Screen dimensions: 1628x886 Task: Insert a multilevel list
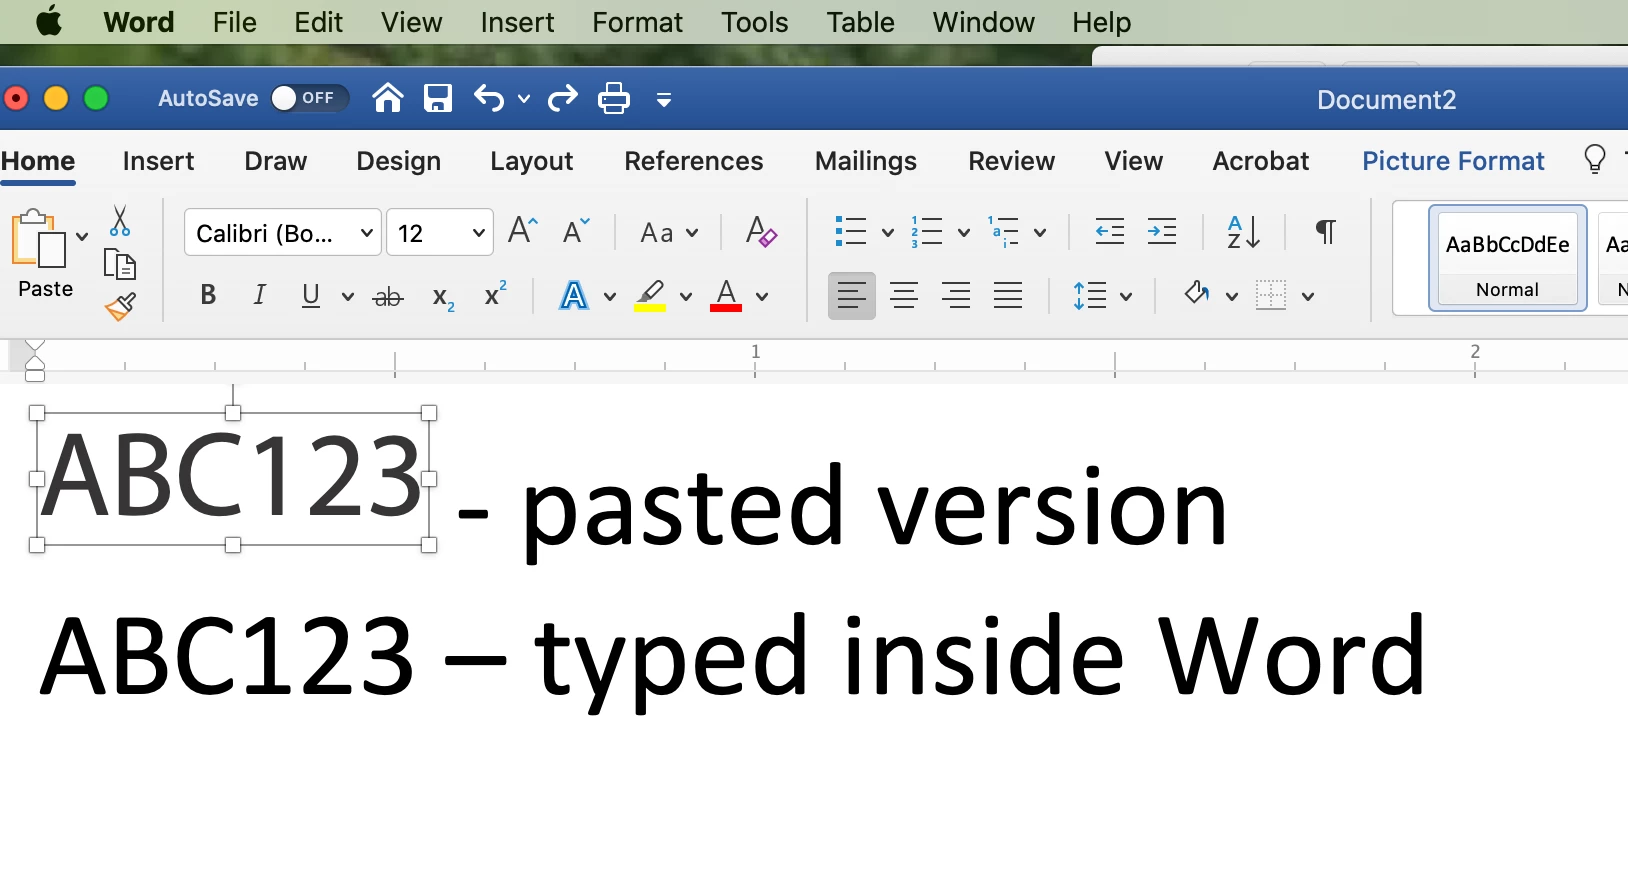point(1003,232)
